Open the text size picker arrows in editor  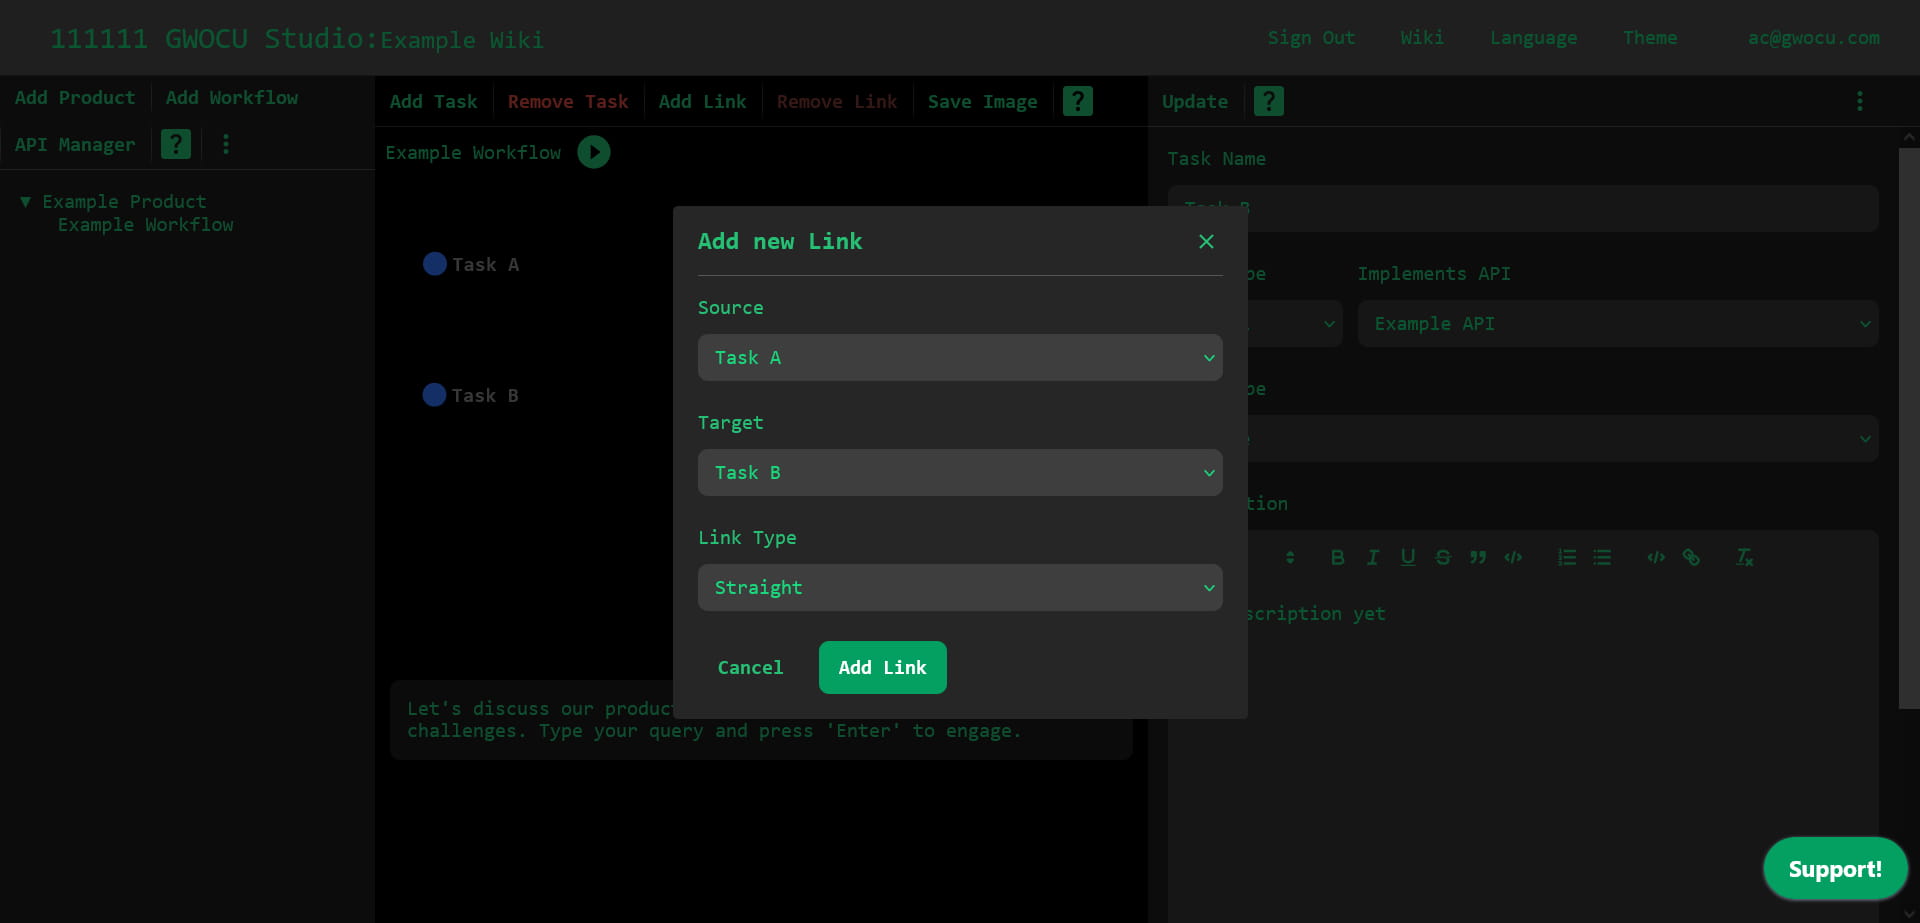click(1290, 557)
